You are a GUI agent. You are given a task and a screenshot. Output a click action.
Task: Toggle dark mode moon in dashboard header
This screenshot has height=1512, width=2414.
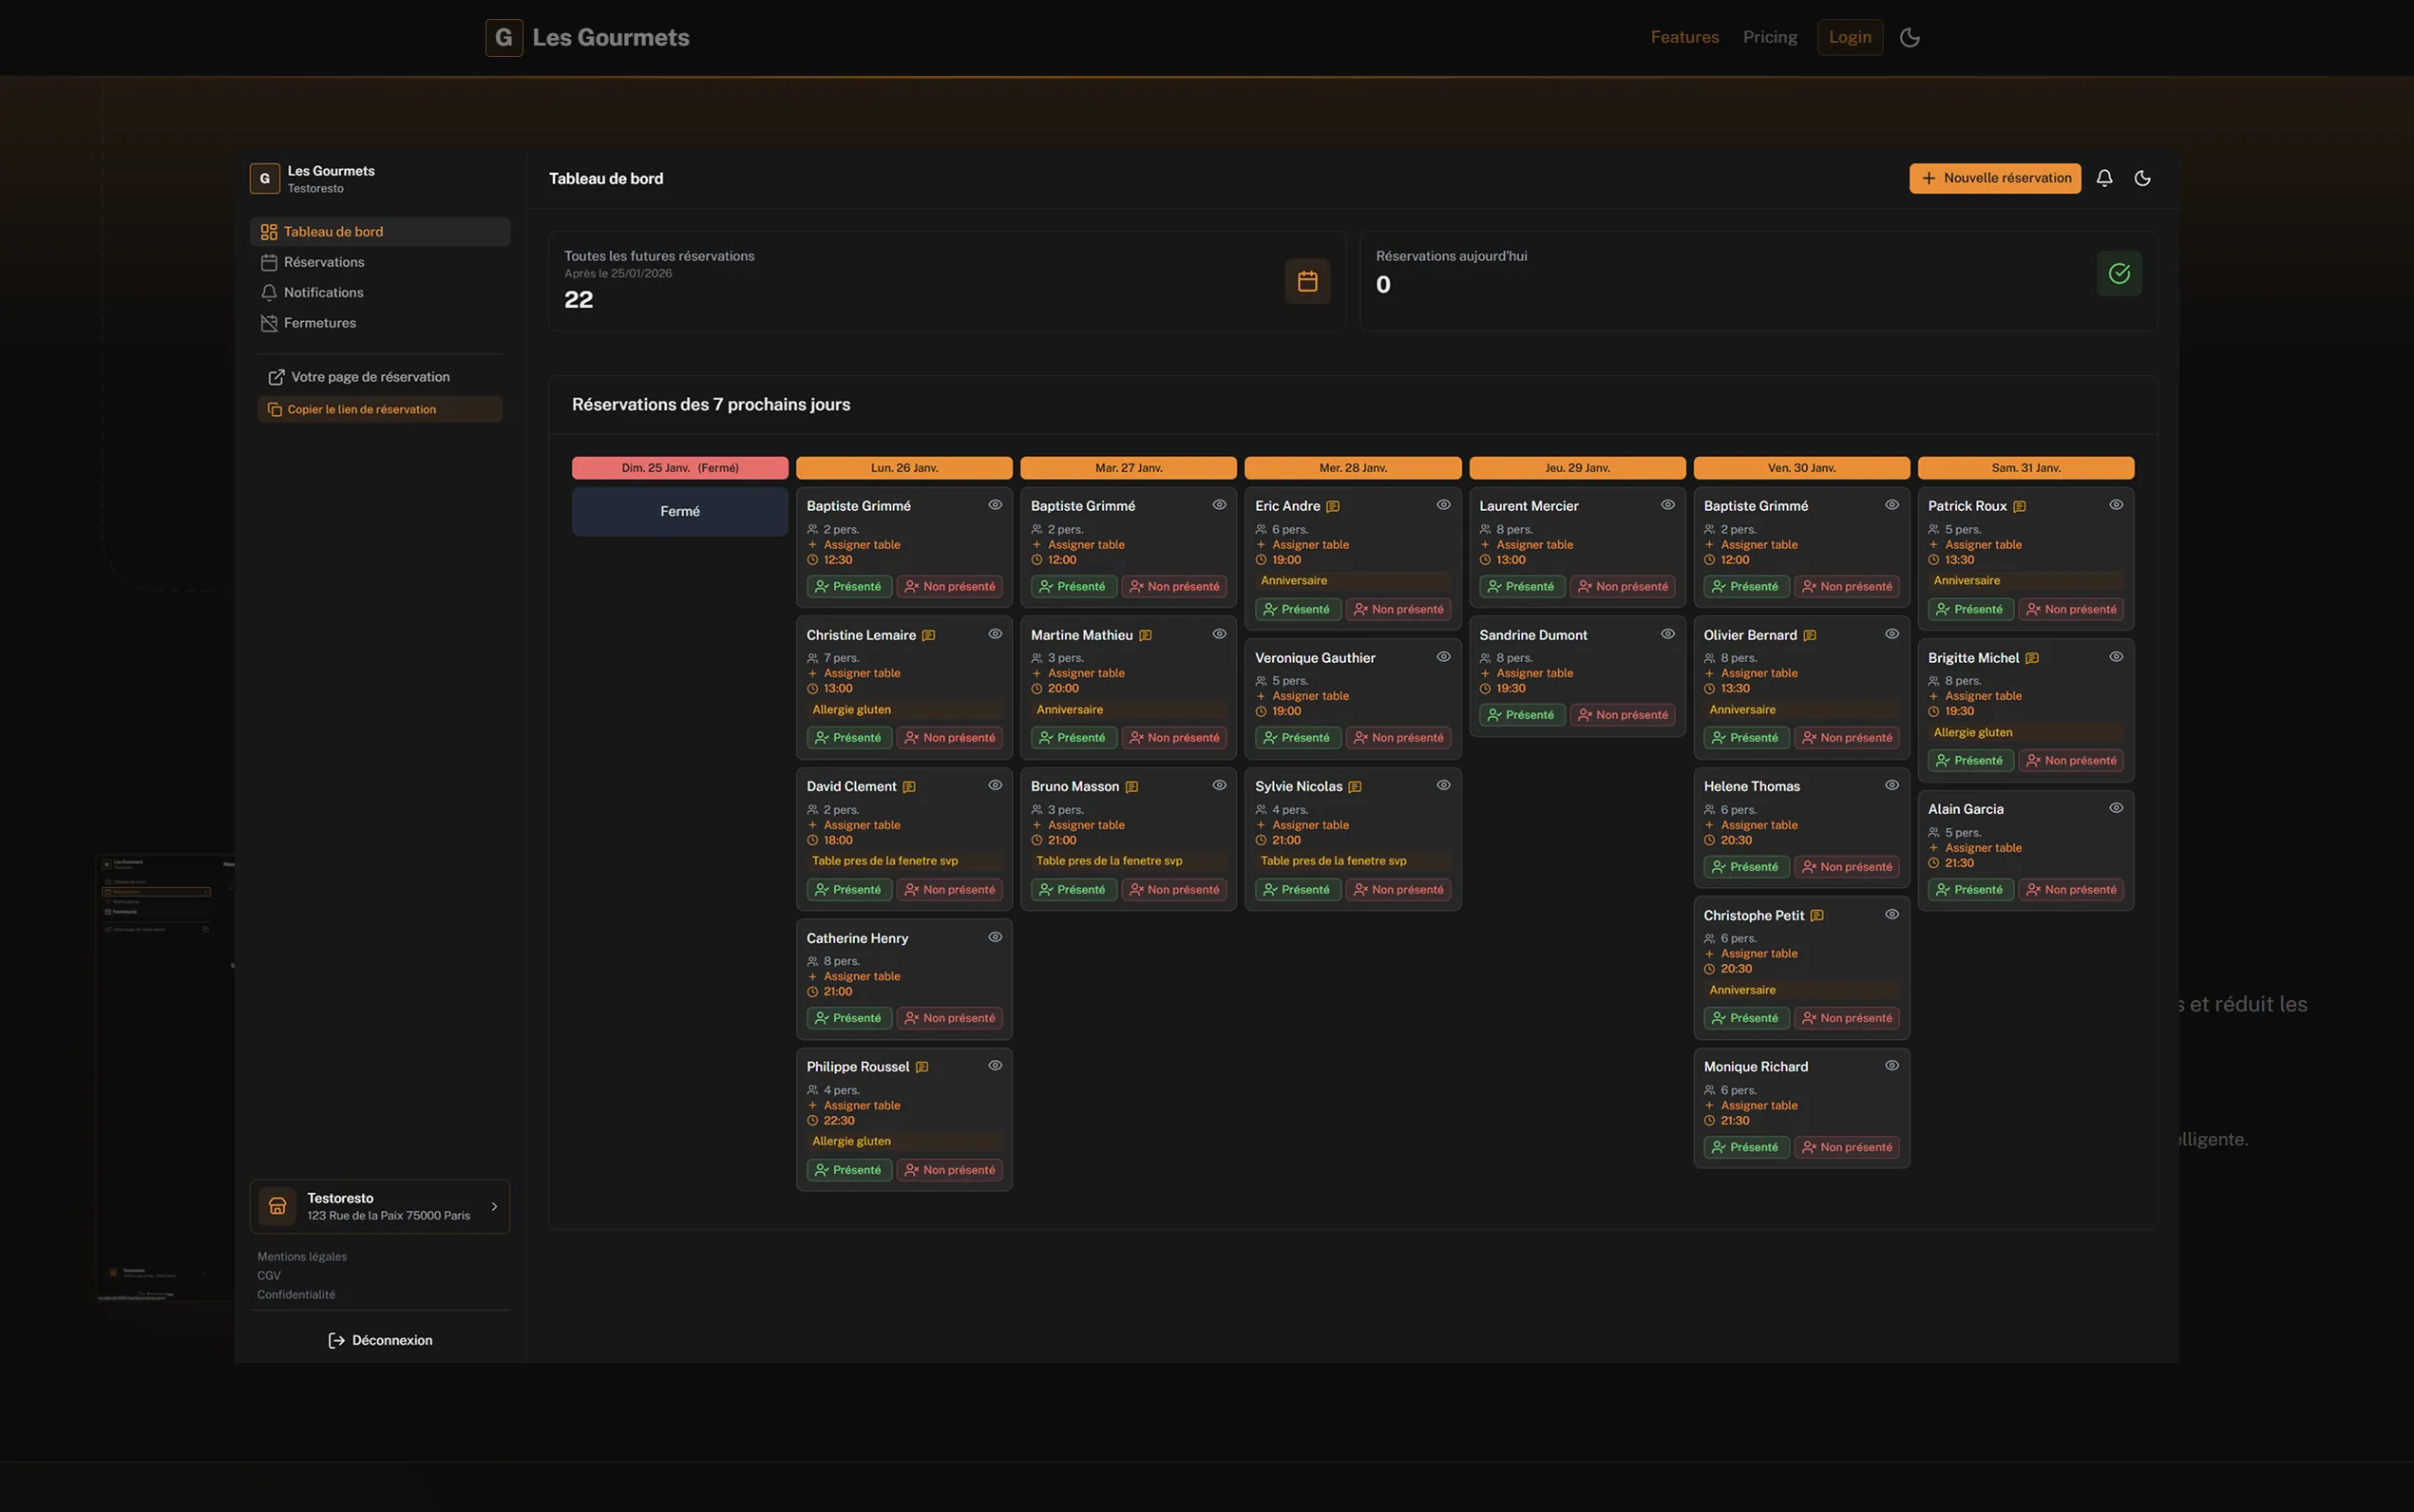coord(2142,178)
